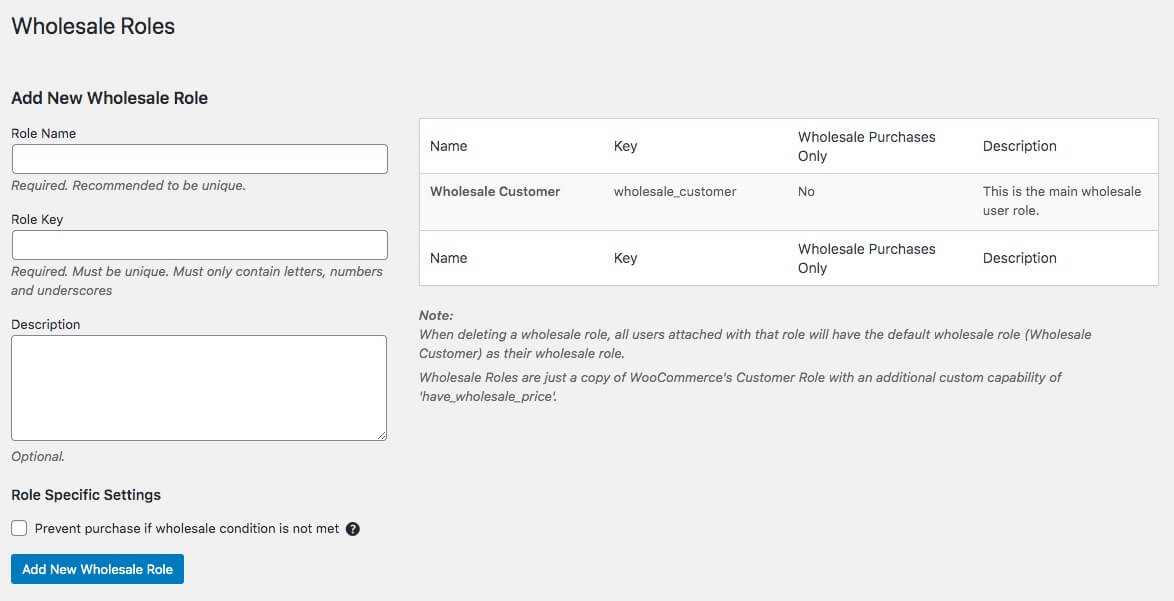Select the Description textarea
The height and width of the screenshot is (601, 1174).
point(199,387)
